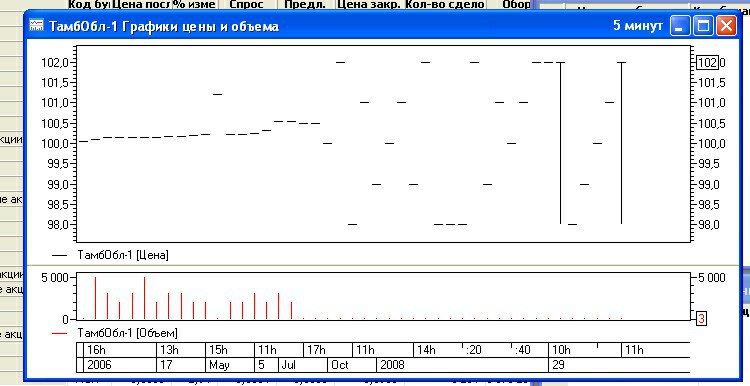Screen dimensions: 750x386
Task: Click the left axis '98,0' price label
Action: 59,224
